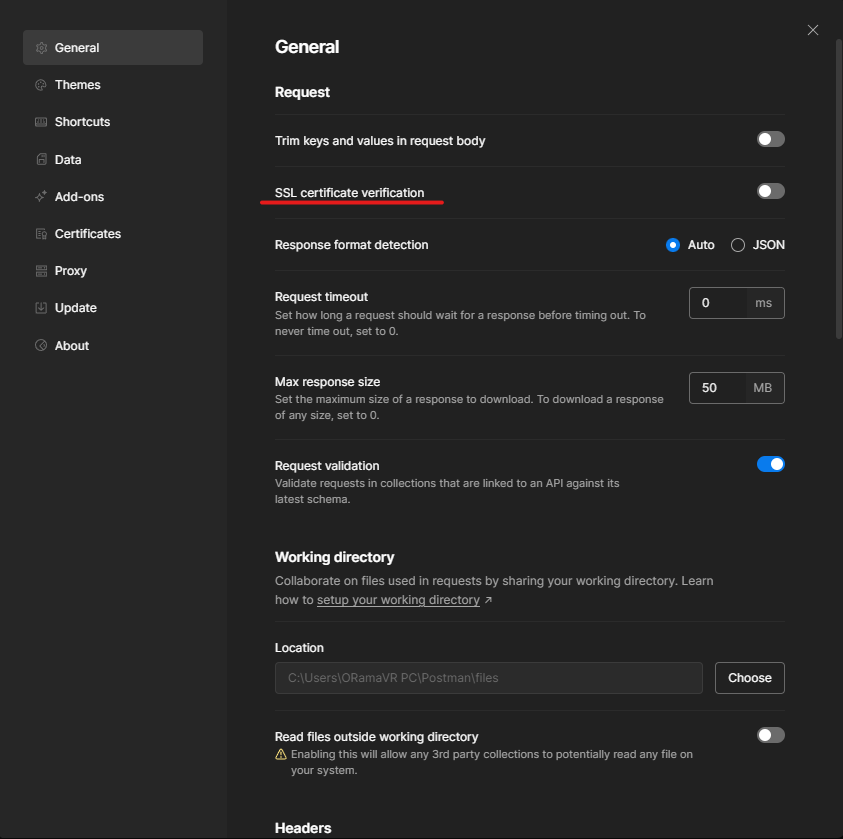
Task: Select JSON response format detection
Action: click(x=738, y=245)
